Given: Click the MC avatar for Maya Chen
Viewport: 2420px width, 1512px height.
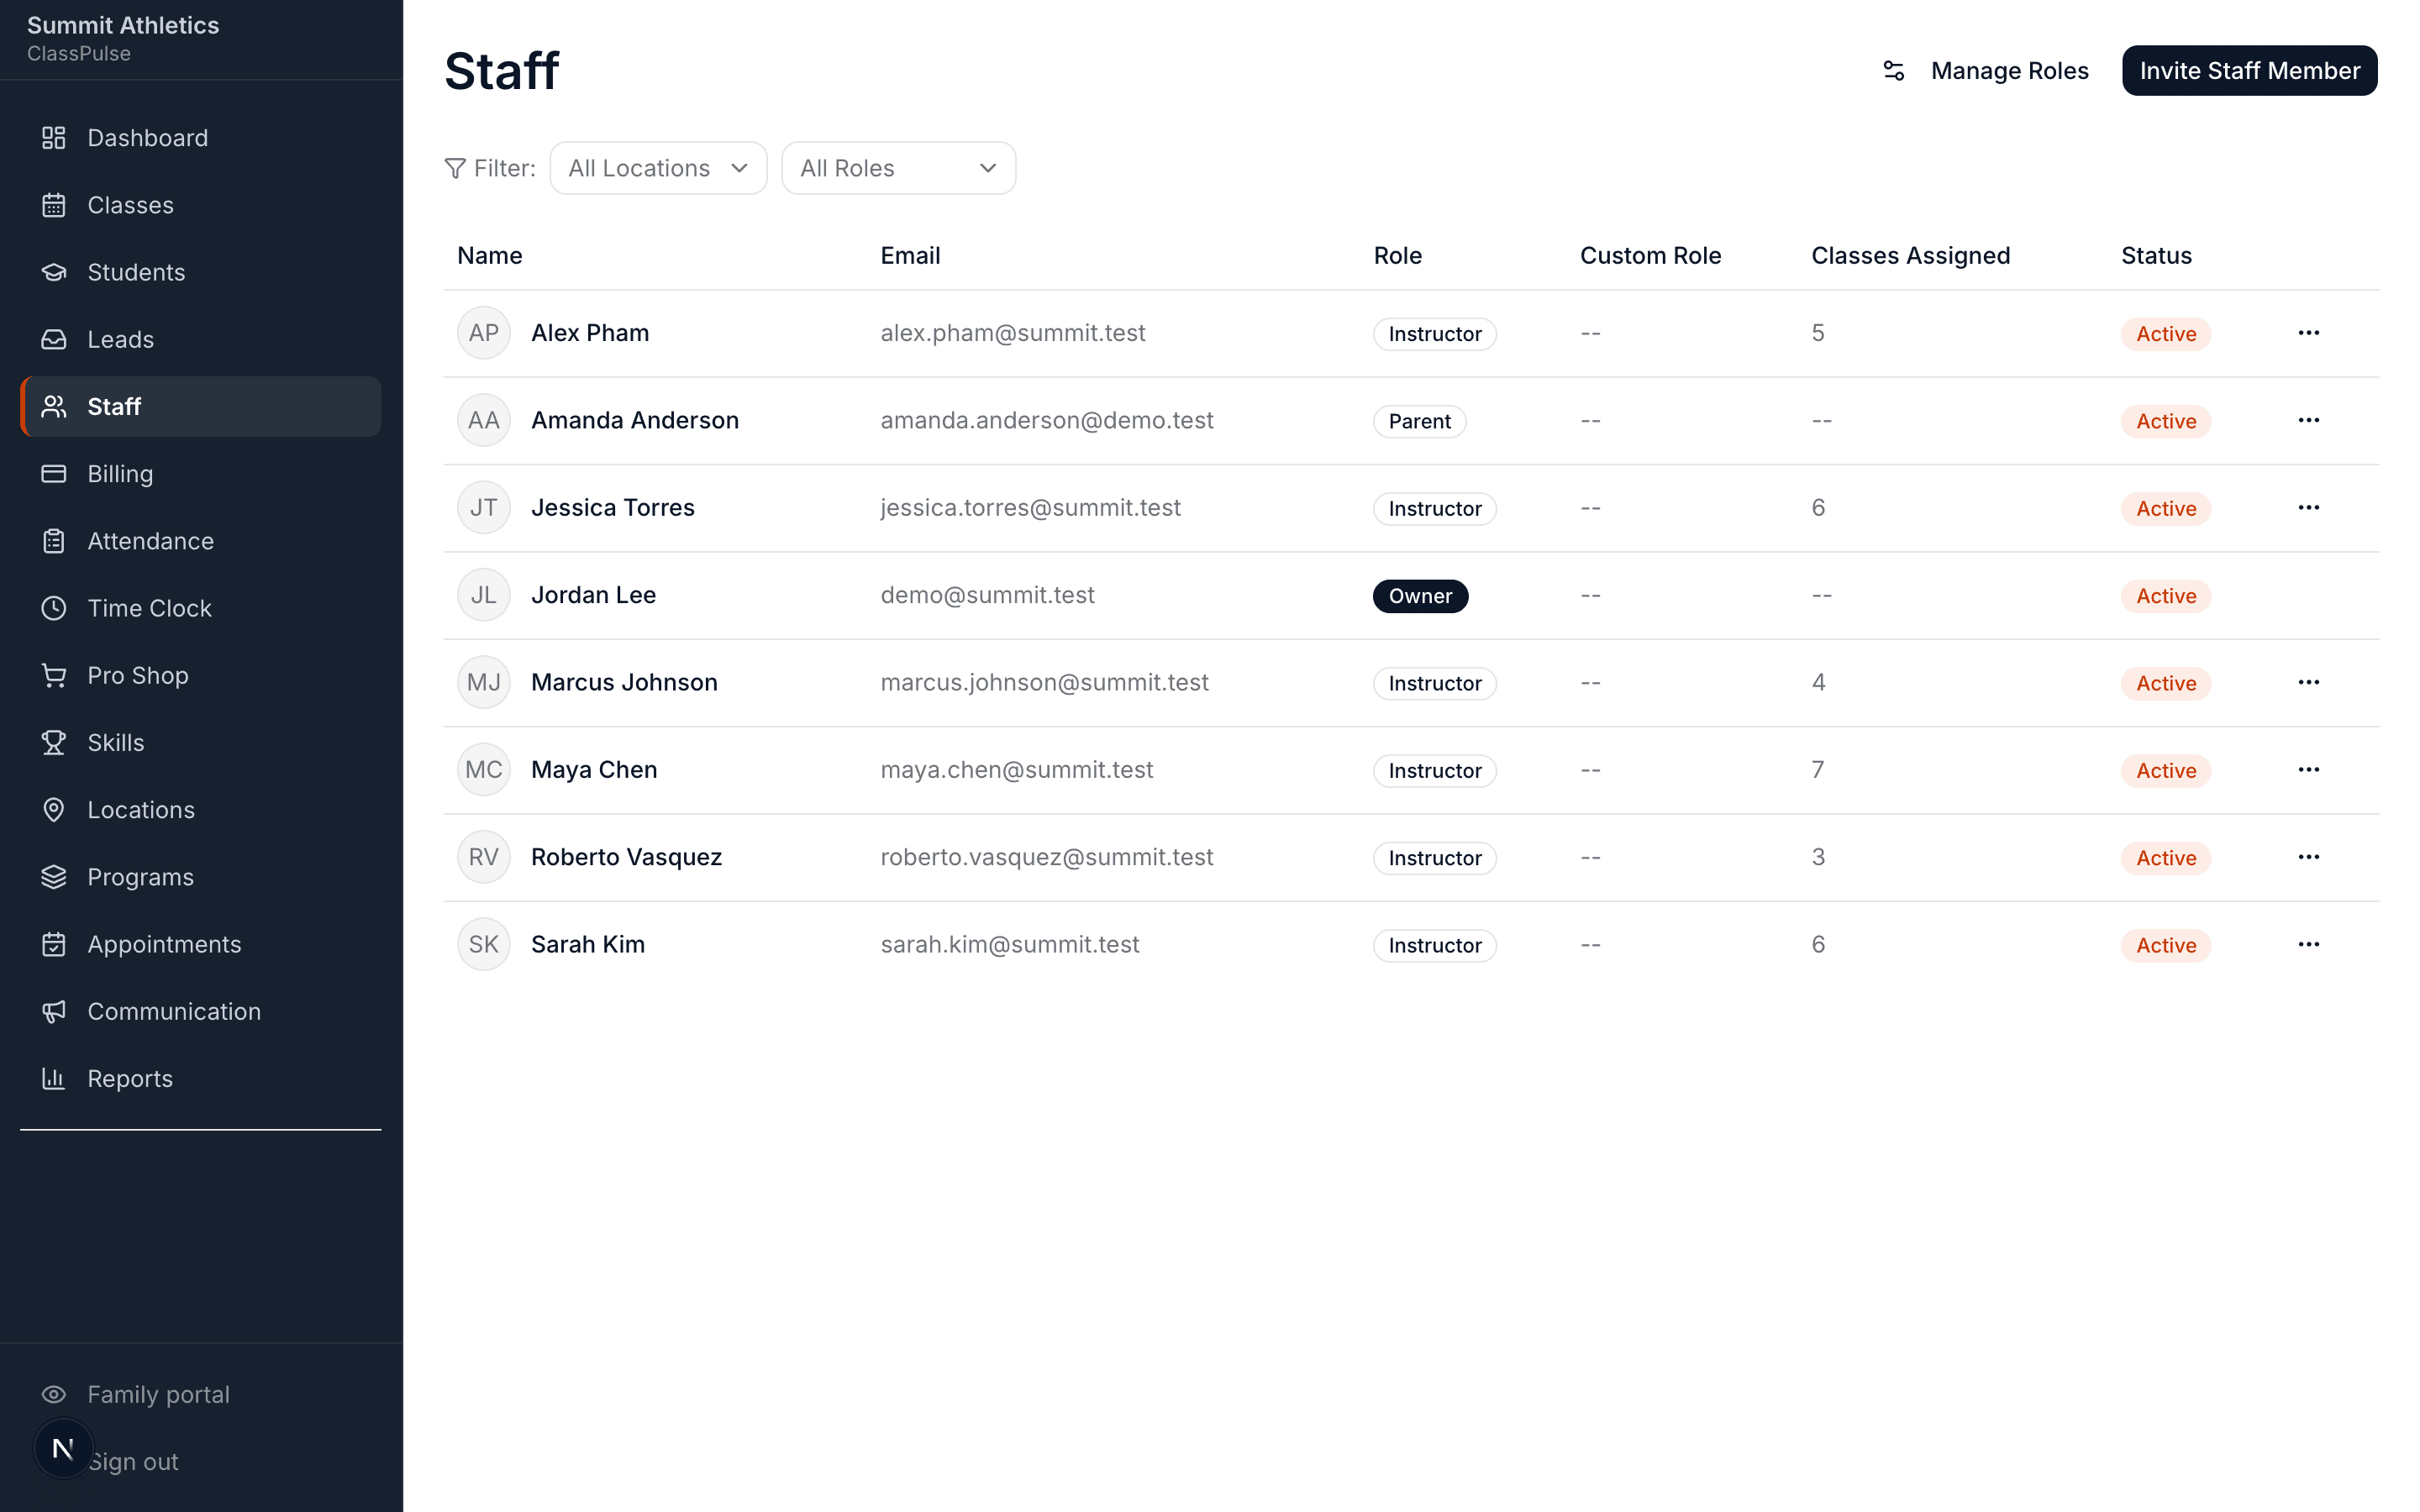Looking at the screenshot, I should (484, 769).
